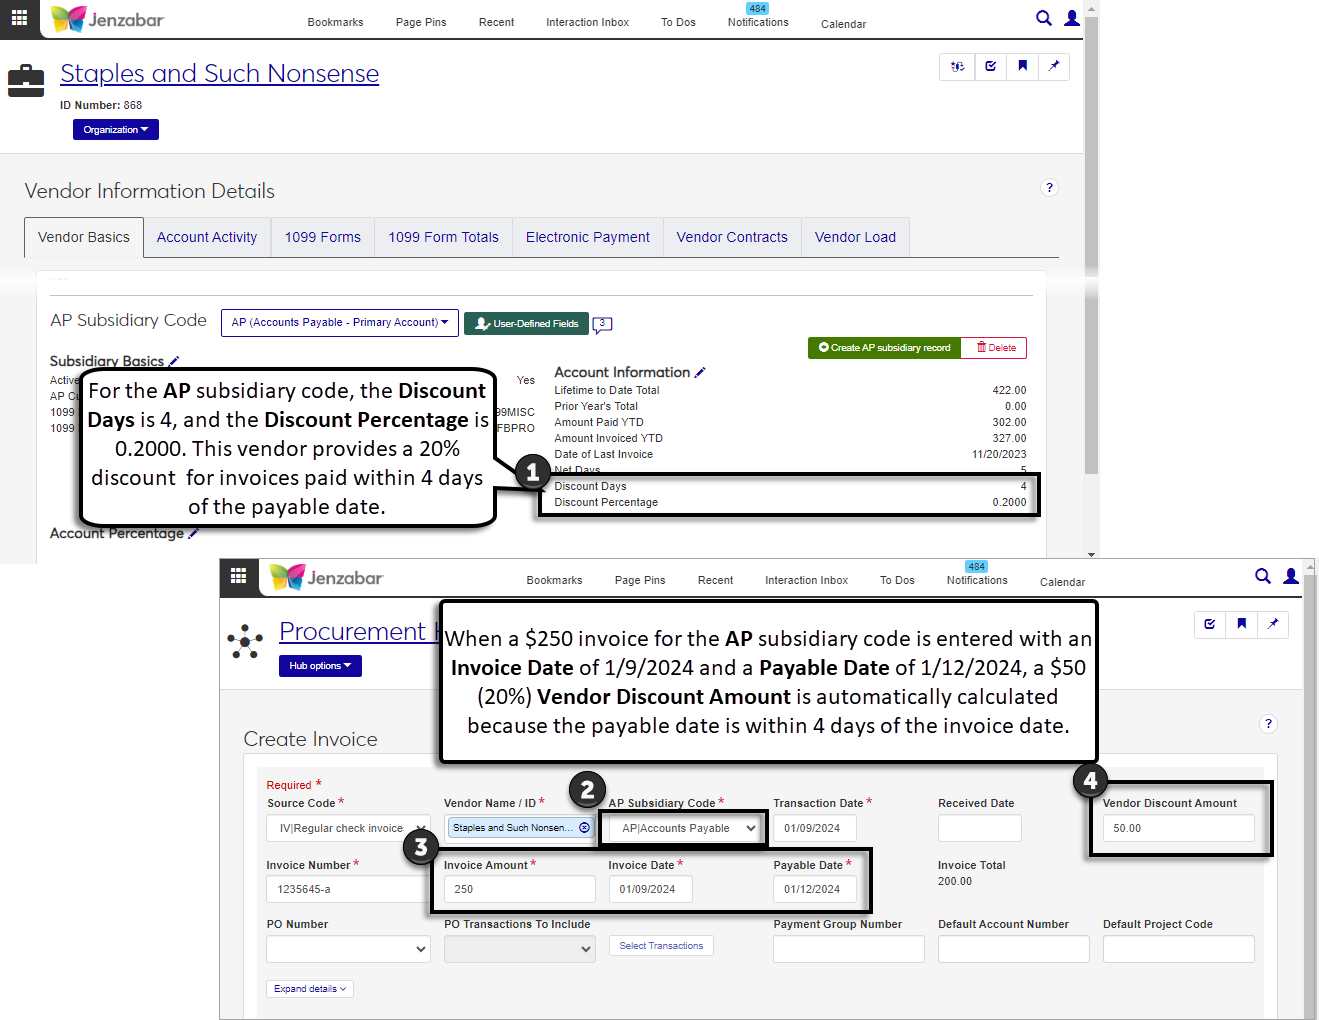This screenshot has width=1319, height=1020.
Task: Edit Subsidiary Basics with the pencil icon
Action: (174, 361)
